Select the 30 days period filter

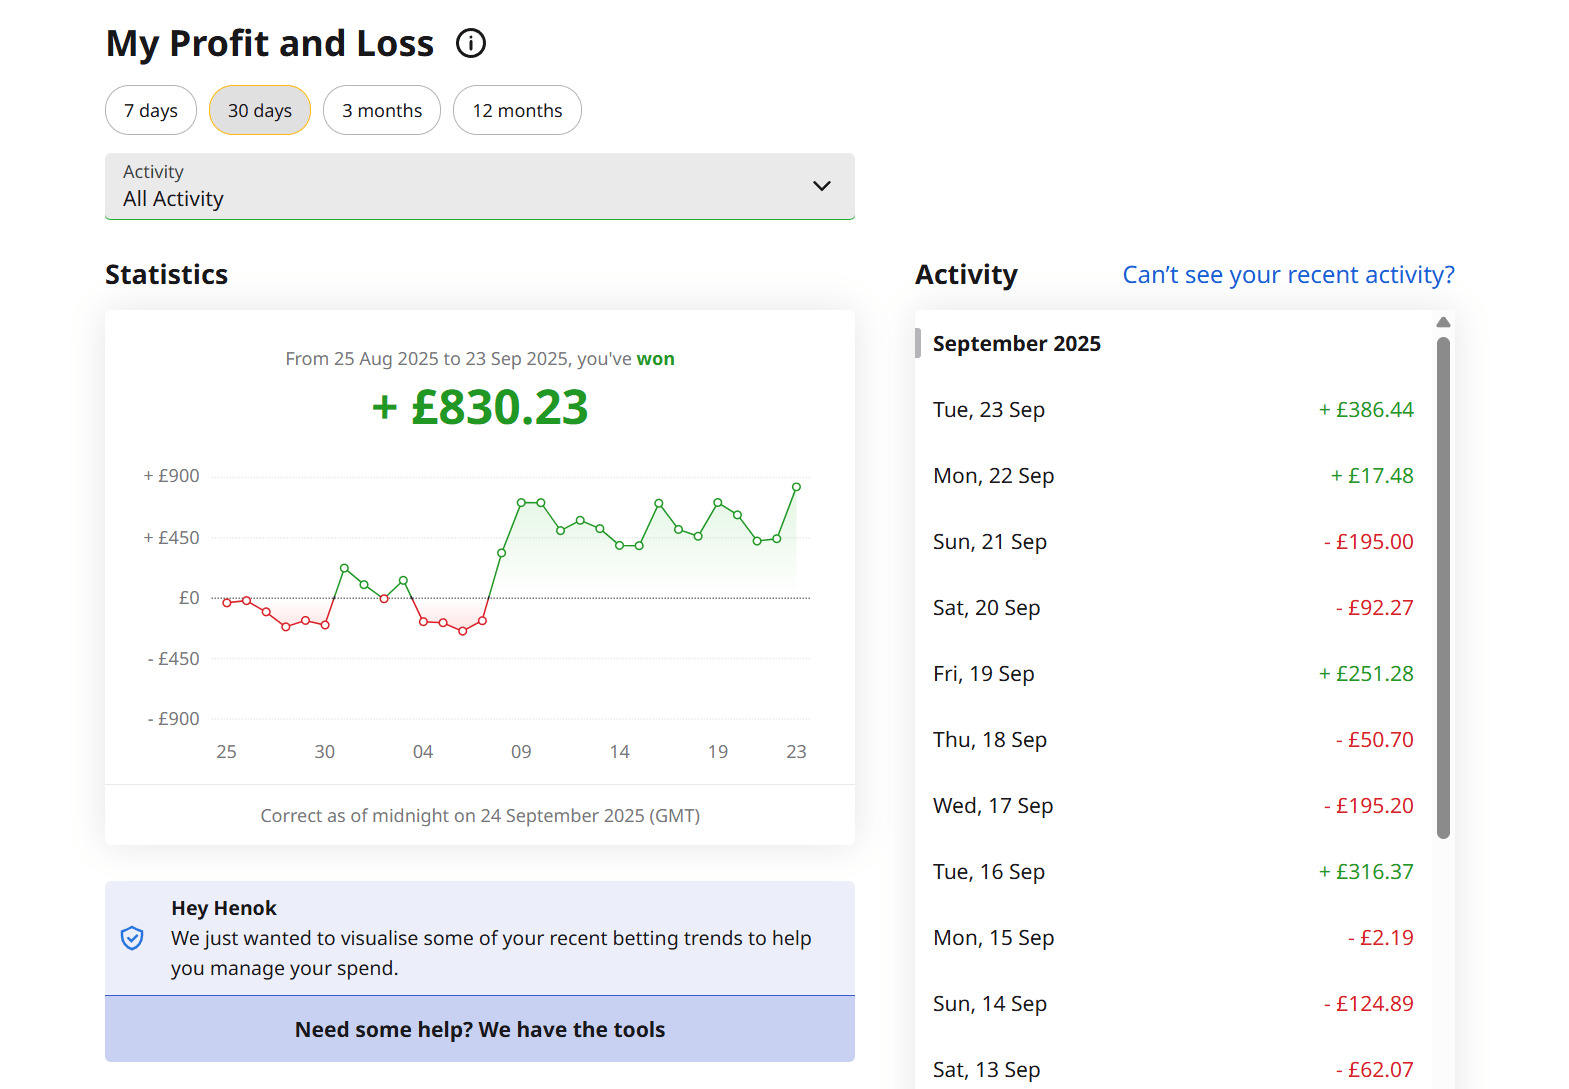(260, 110)
